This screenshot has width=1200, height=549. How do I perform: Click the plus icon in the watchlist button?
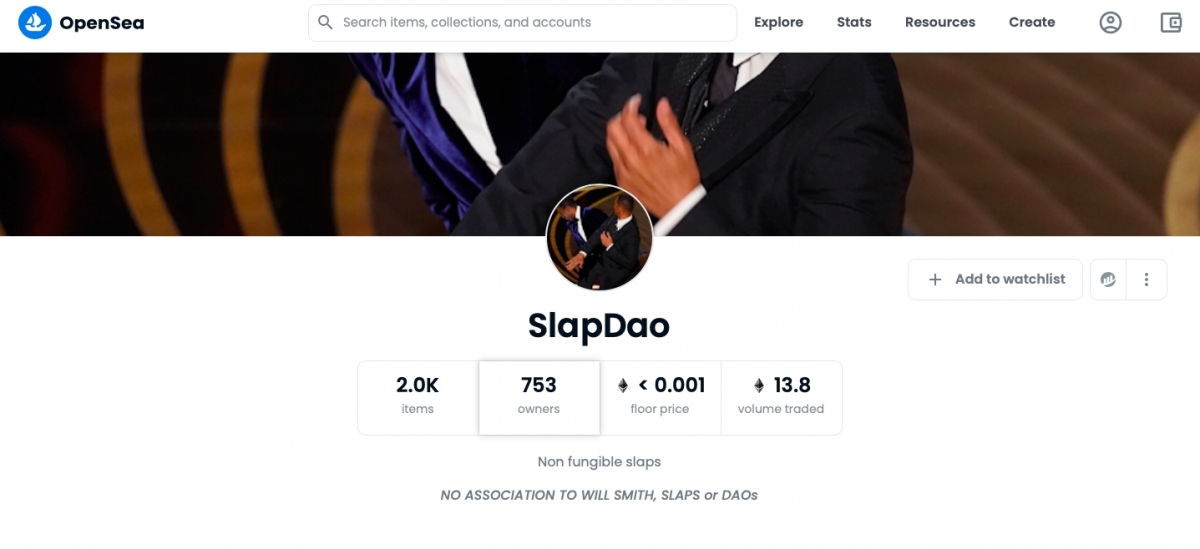click(x=935, y=280)
